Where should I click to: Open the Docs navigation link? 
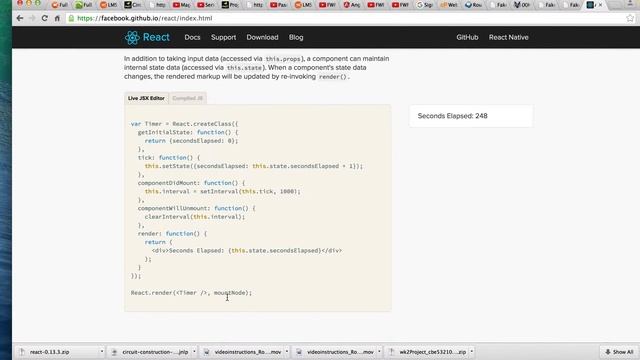coord(192,37)
